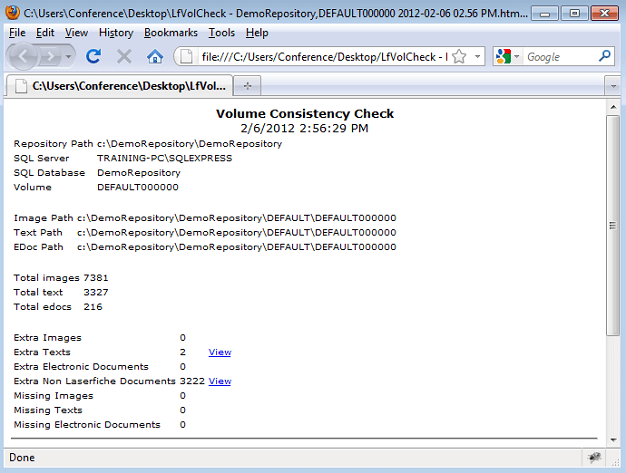Open the Help menu

coord(257,33)
